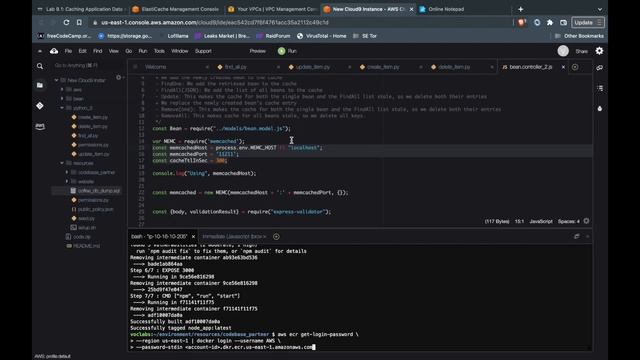Viewport: 640px width, 360px height.
Task: Click the browser Update button
Action: coord(588,23)
